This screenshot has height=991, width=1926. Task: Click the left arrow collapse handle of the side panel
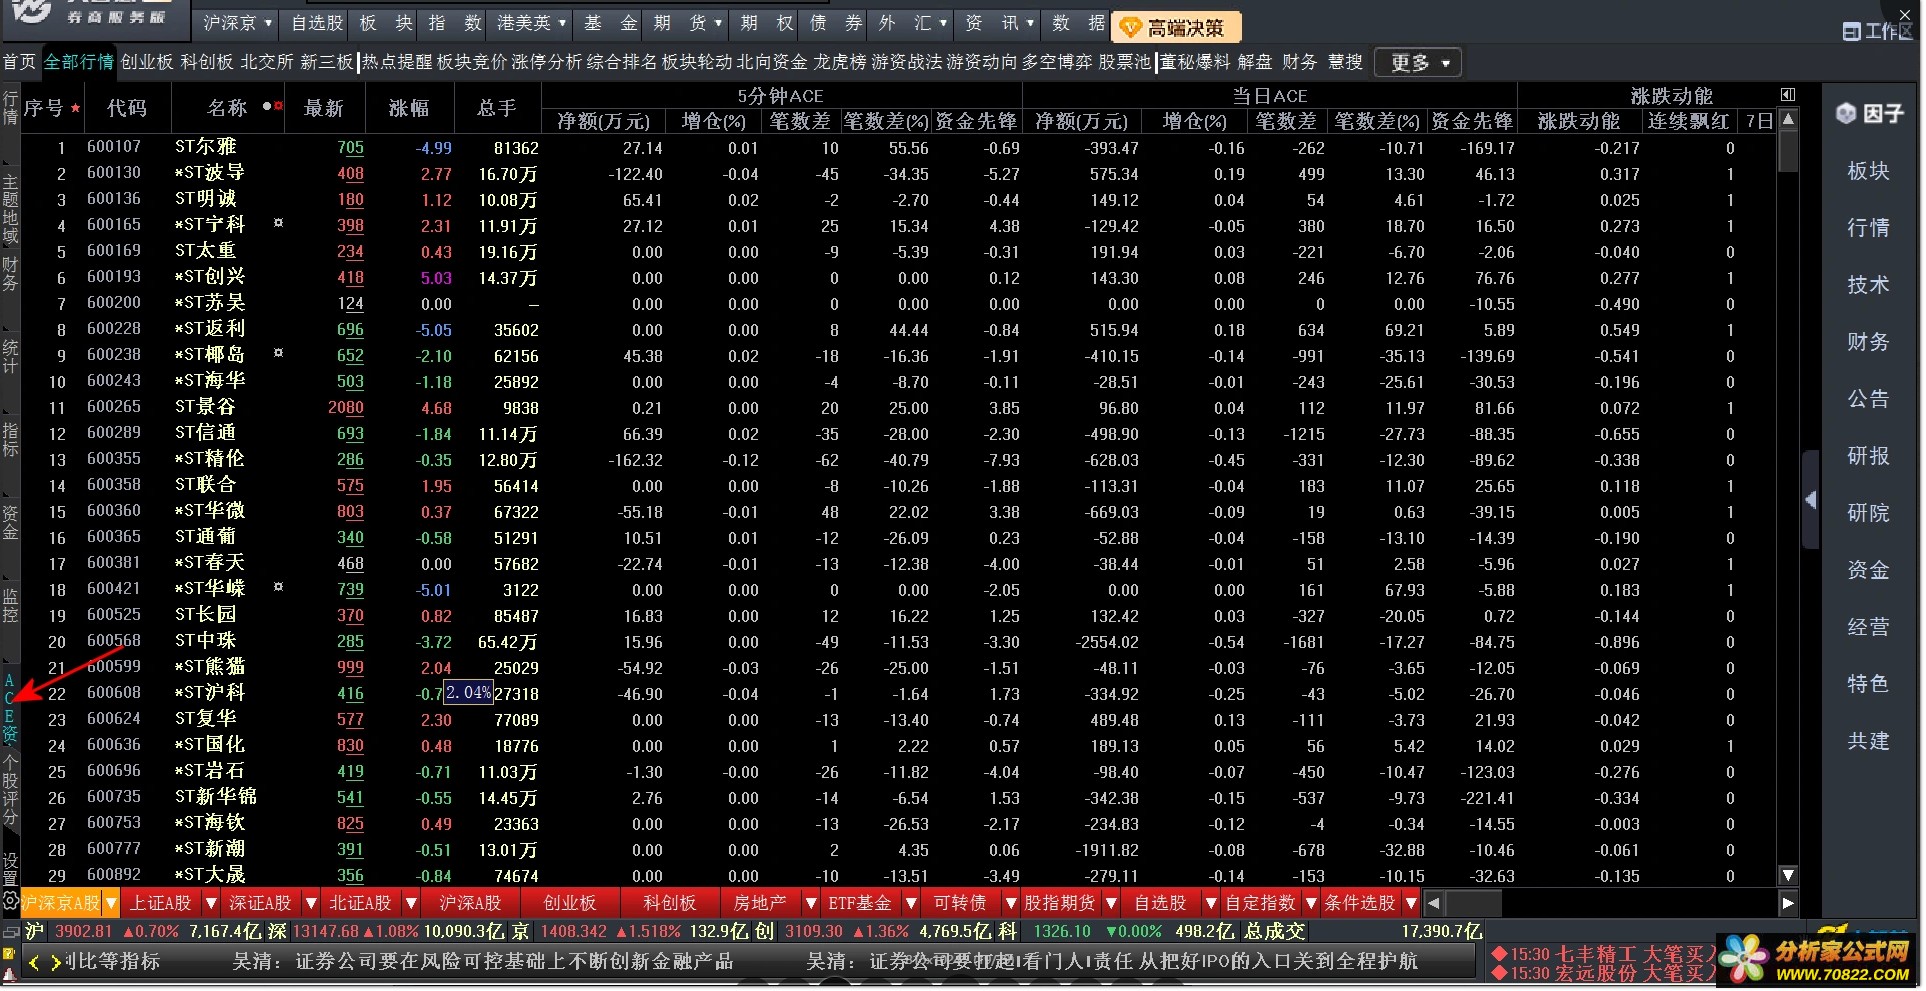(x=1810, y=500)
